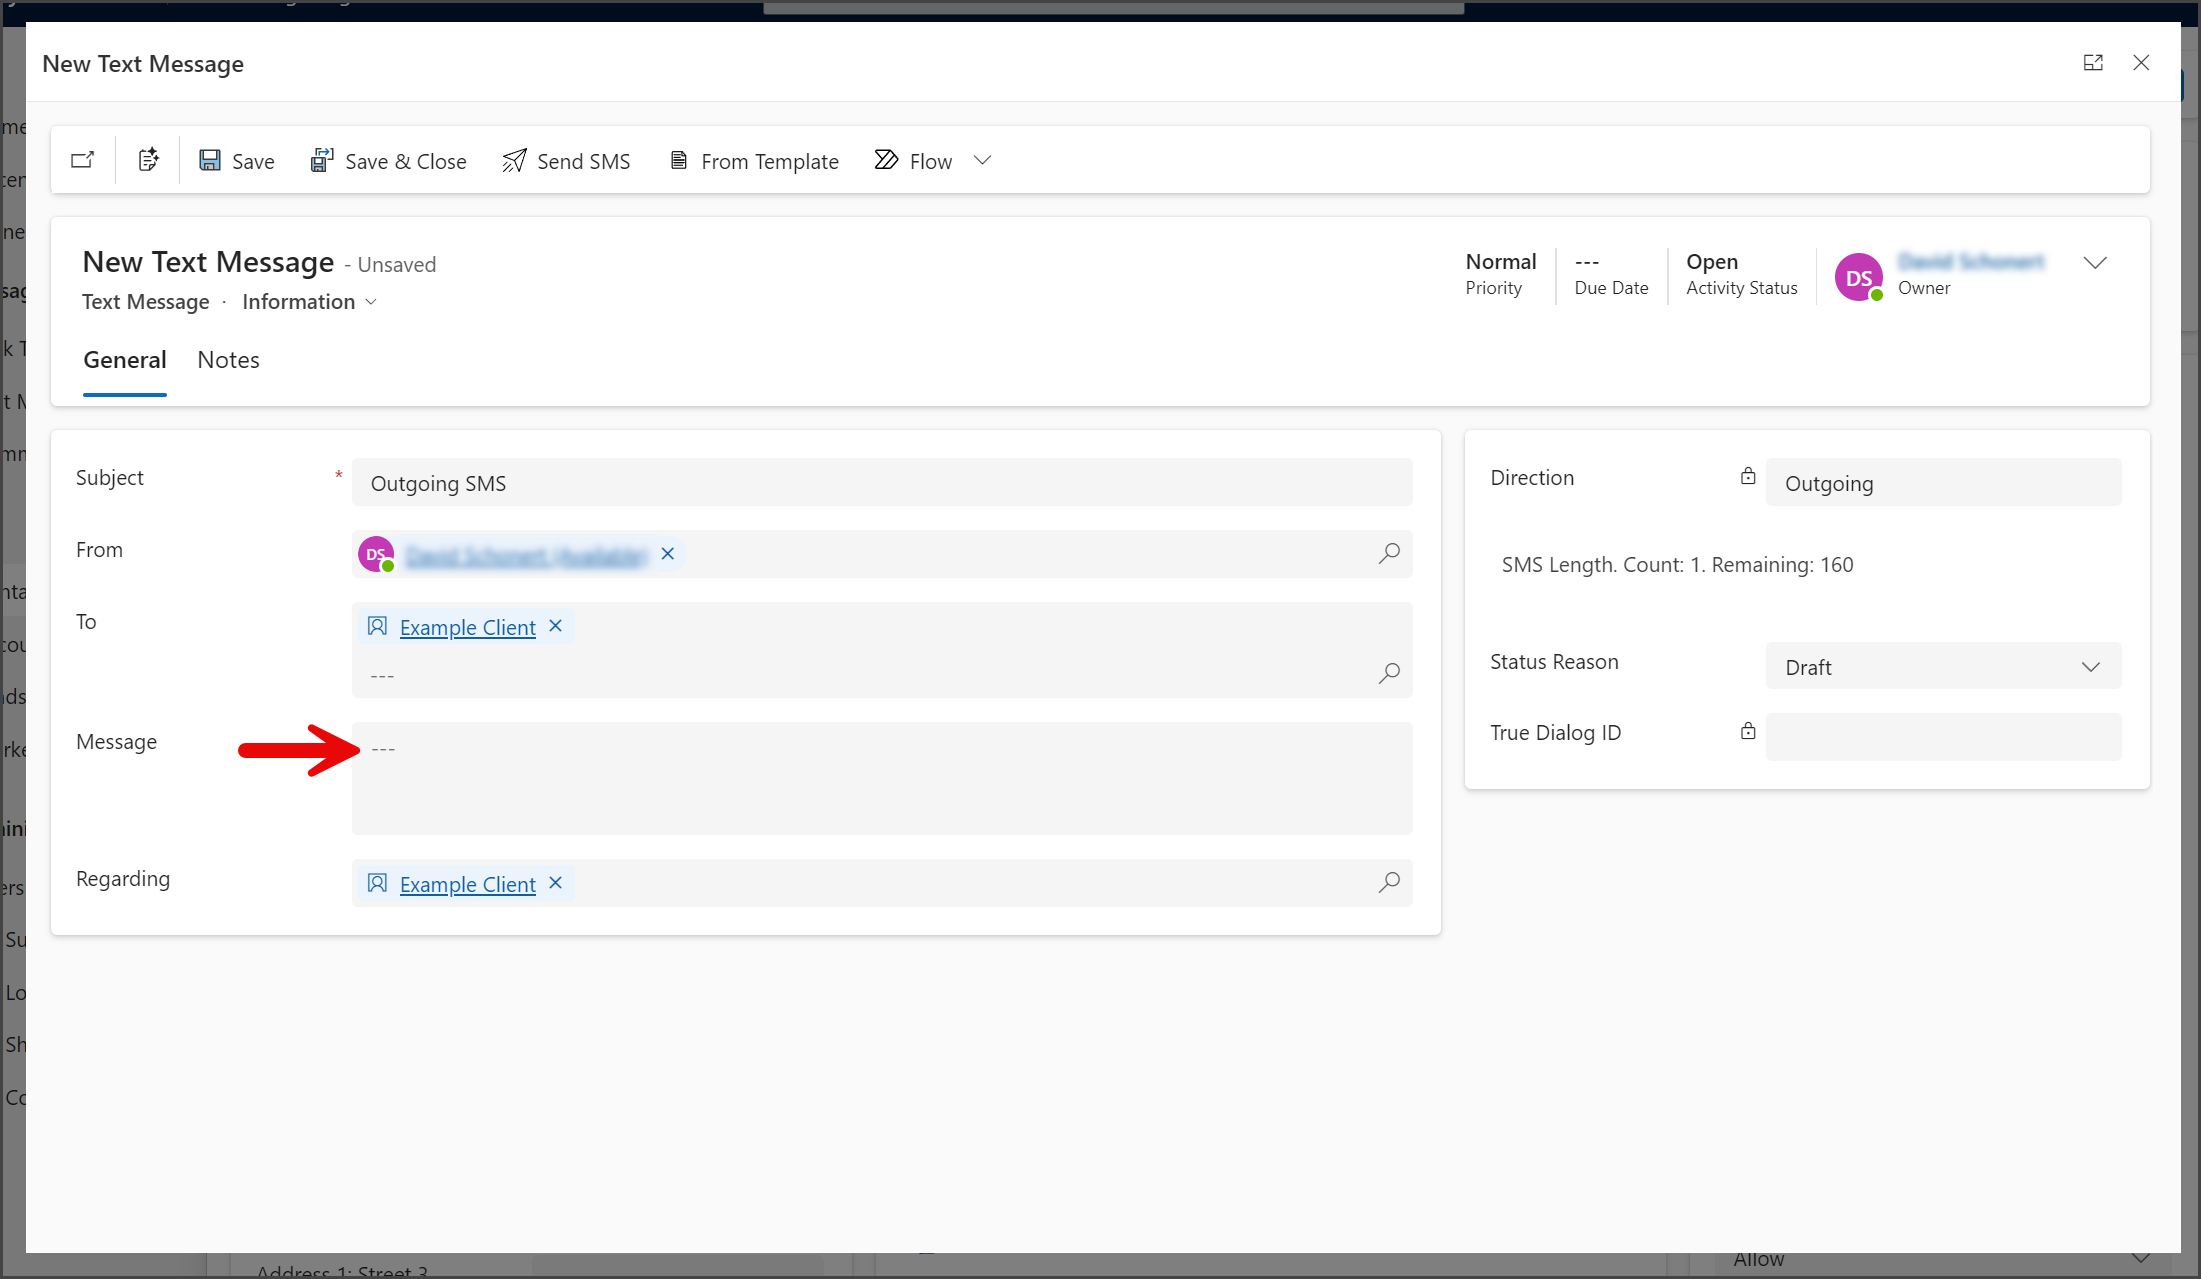This screenshot has height=1279, width=2201.
Task: Click the form assistant icon next to Save
Action: (148, 160)
